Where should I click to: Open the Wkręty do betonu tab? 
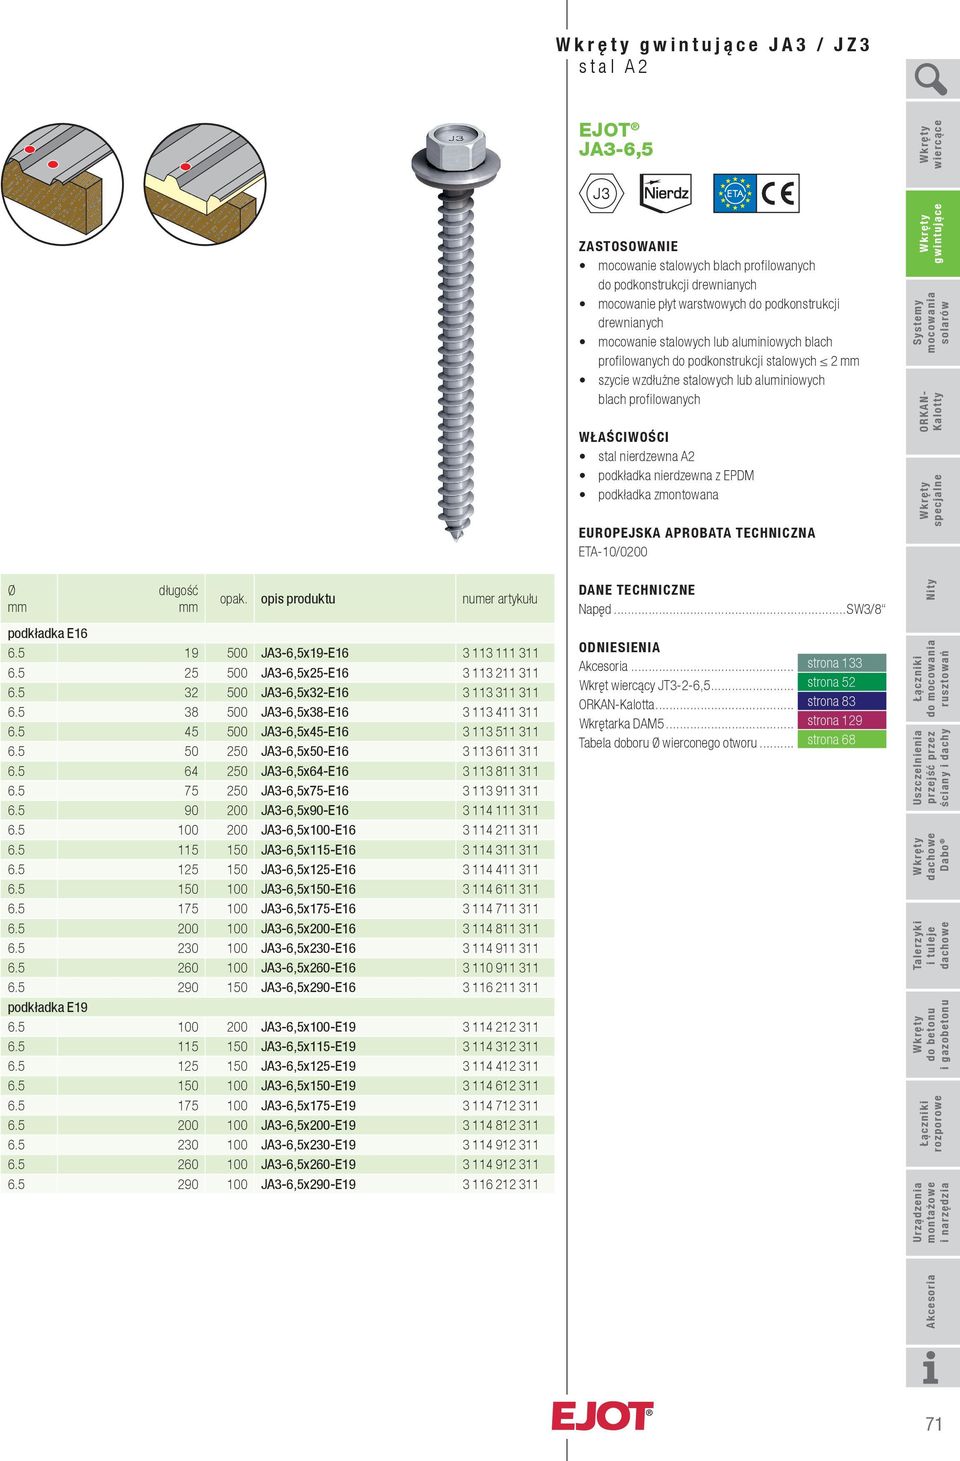tap(932, 1034)
